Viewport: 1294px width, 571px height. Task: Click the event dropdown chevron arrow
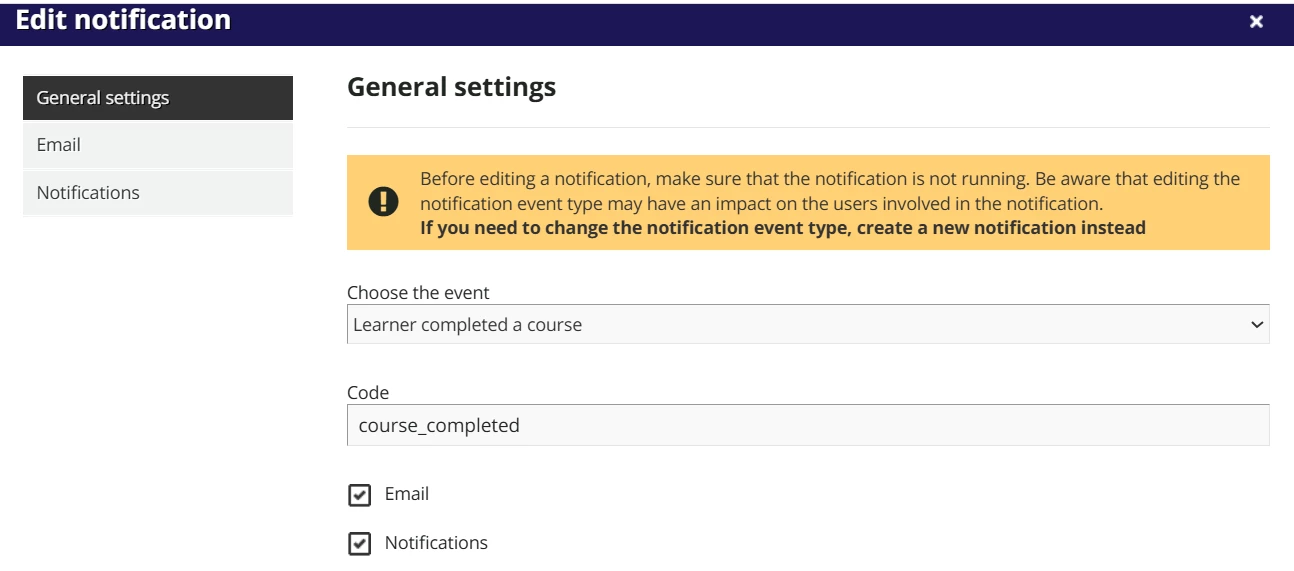click(1257, 325)
